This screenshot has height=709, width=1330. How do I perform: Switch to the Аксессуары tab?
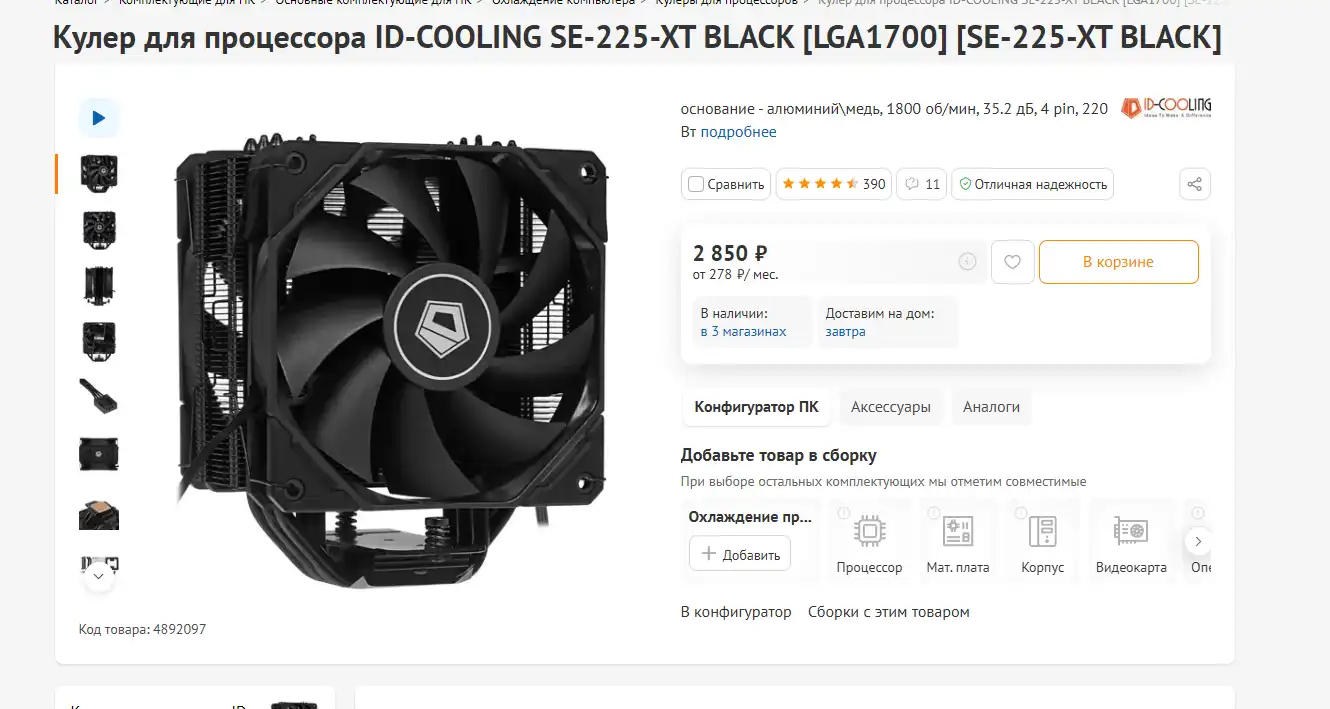[x=891, y=407]
